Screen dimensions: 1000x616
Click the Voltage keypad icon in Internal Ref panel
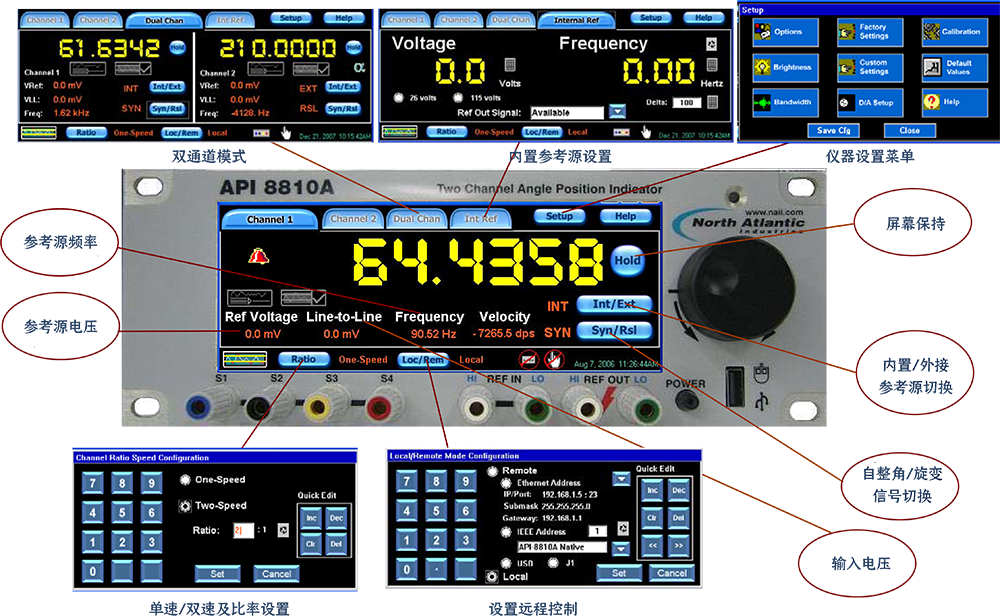point(510,64)
